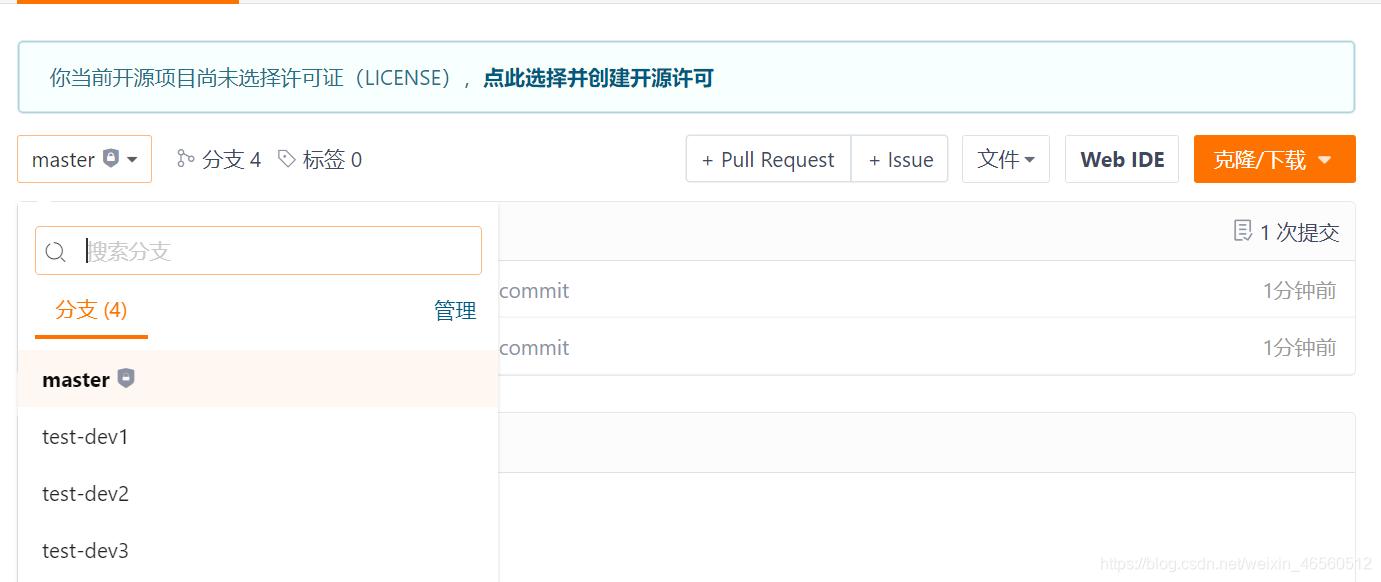Open the Web IDE button
This screenshot has height=582, width=1381.
[x=1122, y=159]
